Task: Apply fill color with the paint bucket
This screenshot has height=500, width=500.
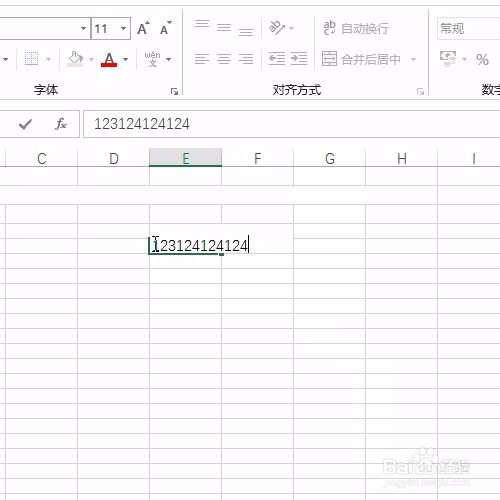Action: (x=75, y=59)
